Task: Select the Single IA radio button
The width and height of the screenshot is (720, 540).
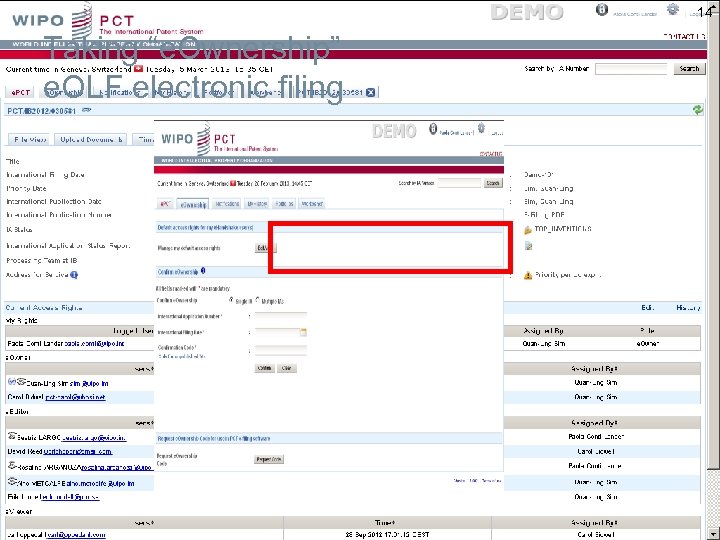Action: click(x=231, y=300)
